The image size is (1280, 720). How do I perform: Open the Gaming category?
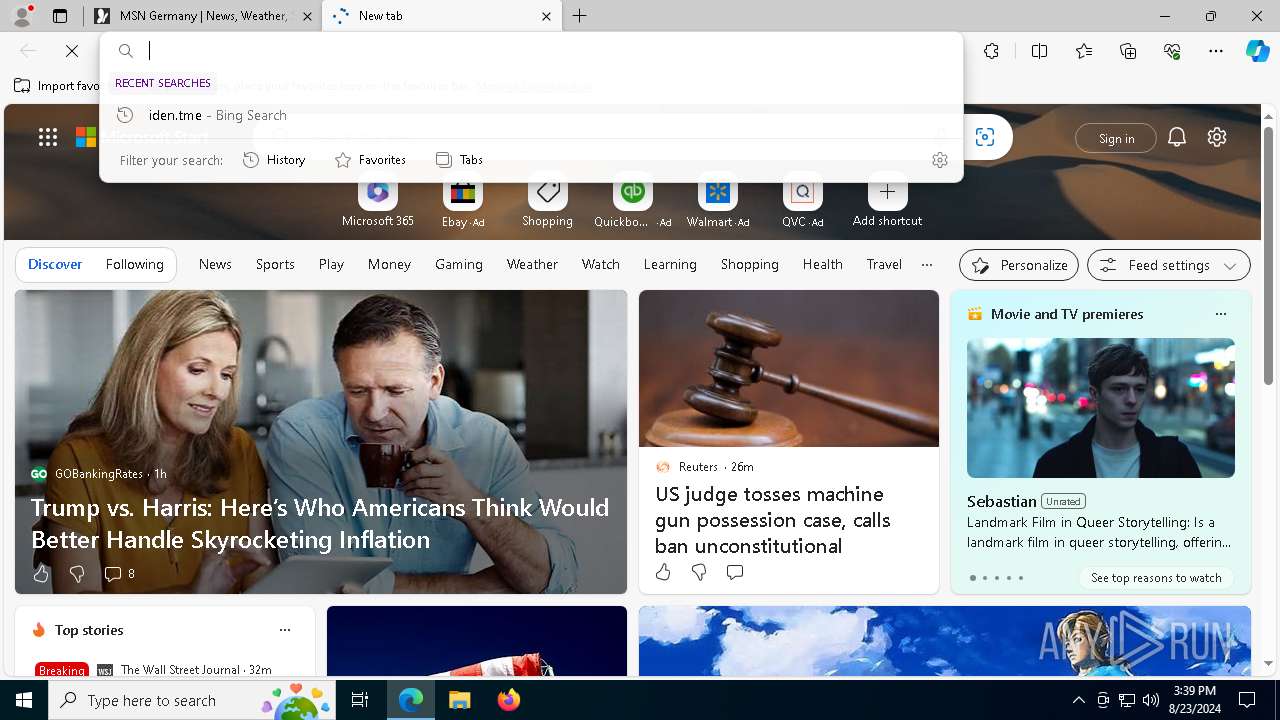pos(459,265)
